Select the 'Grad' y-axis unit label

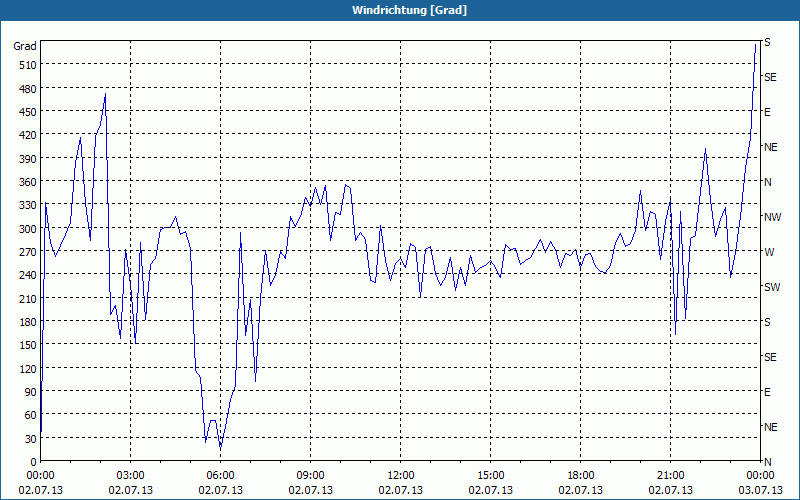pos(24,46)
